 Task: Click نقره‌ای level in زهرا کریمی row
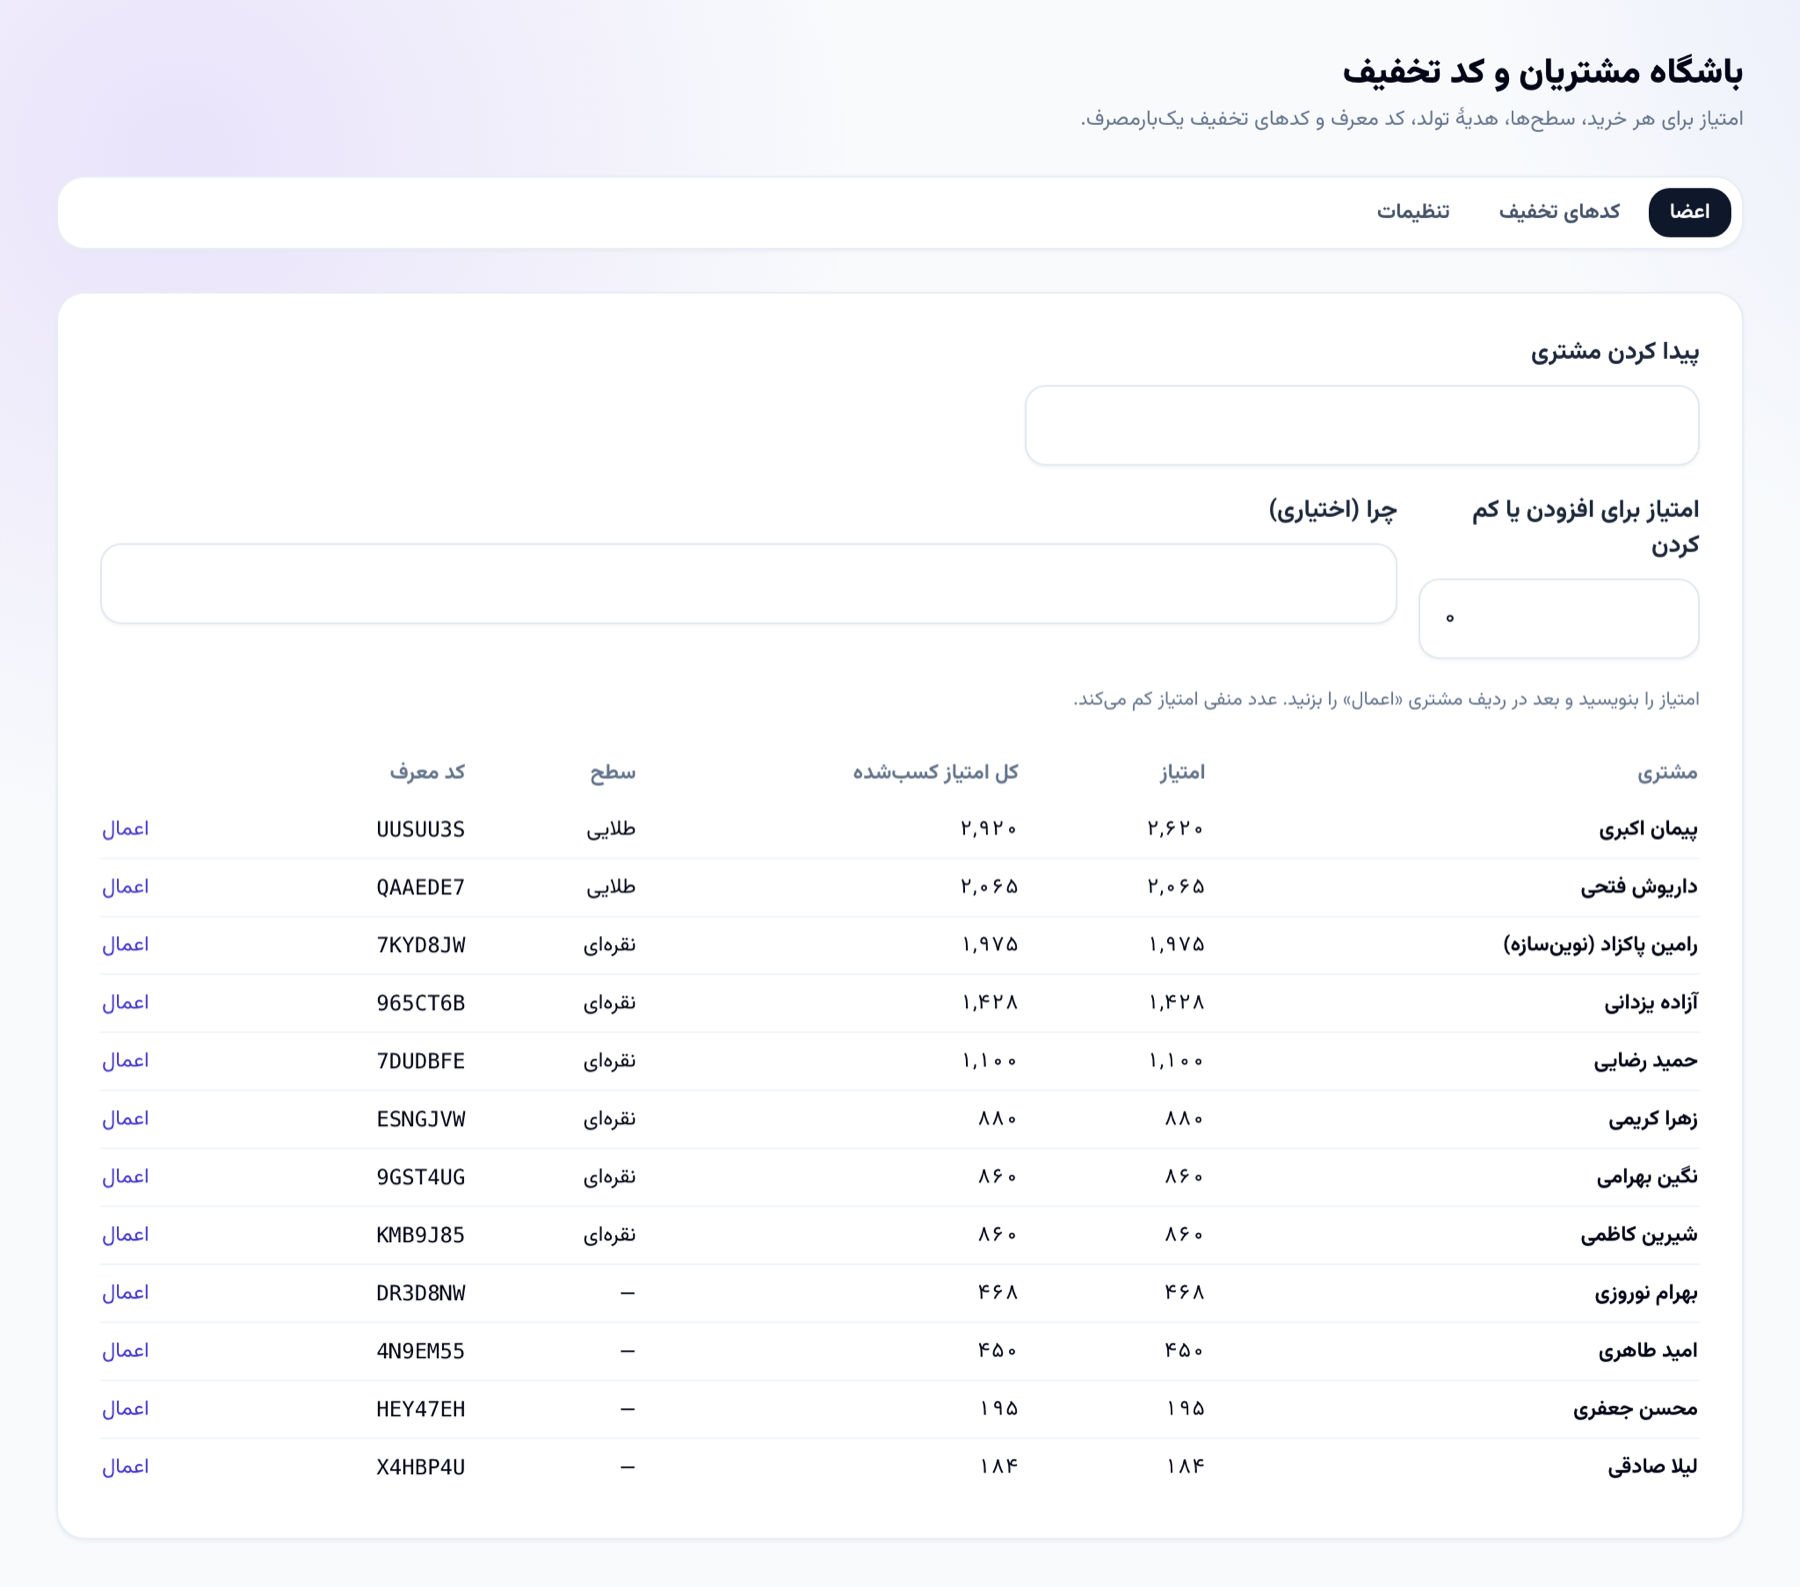(x=610, y=1119)
